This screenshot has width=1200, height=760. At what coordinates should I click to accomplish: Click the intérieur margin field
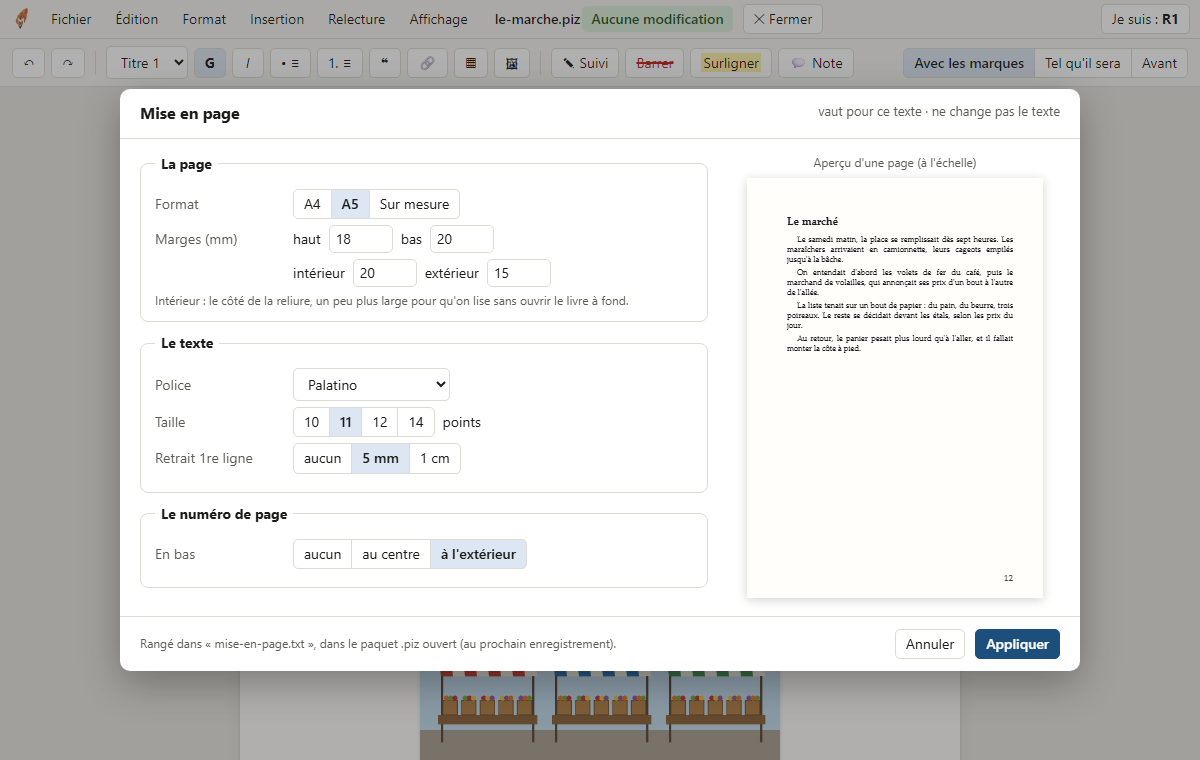click(385, 273)
